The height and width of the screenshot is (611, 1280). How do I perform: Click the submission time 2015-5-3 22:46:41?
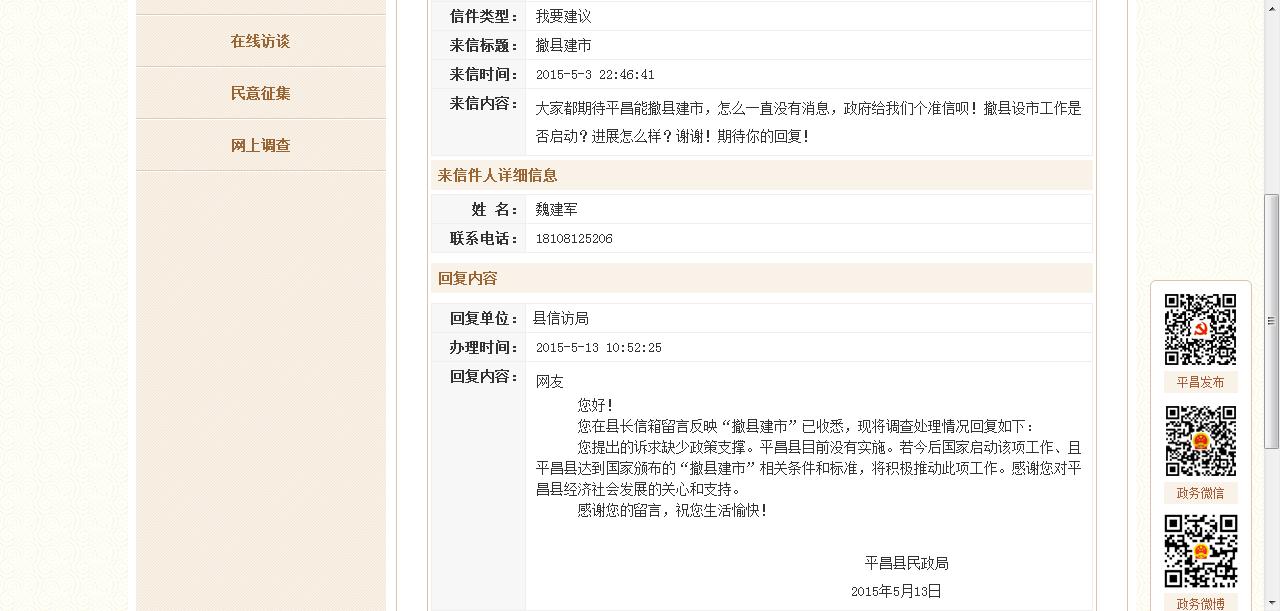[595, 75]
